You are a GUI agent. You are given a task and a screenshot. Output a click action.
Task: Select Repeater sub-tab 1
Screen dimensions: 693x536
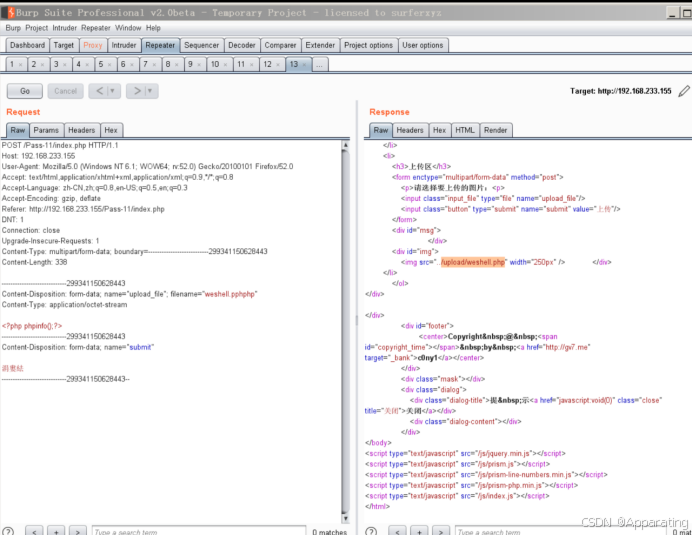pos(12,65)
